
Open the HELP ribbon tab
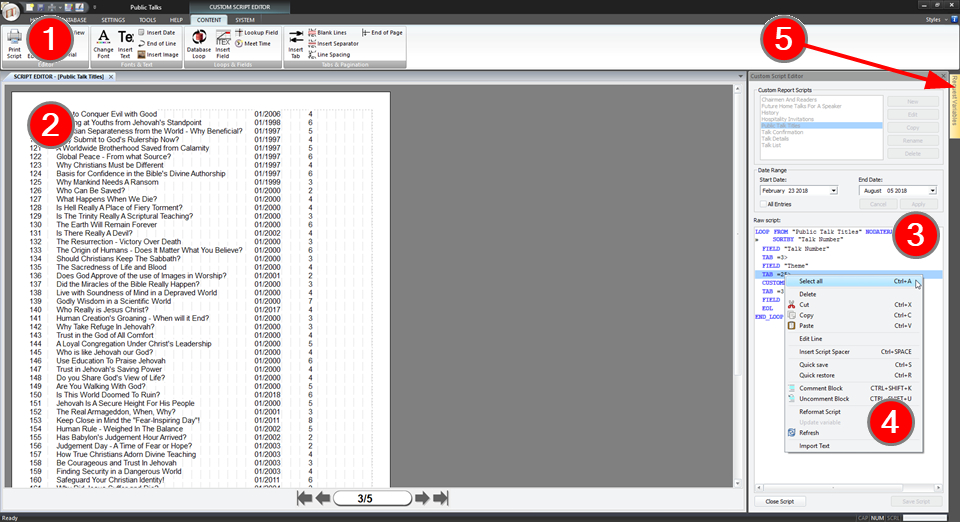point(176,20)
